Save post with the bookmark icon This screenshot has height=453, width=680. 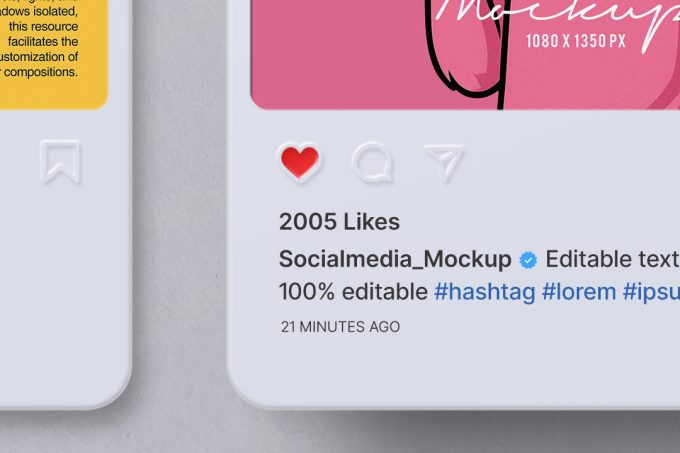tap(60, 162)
